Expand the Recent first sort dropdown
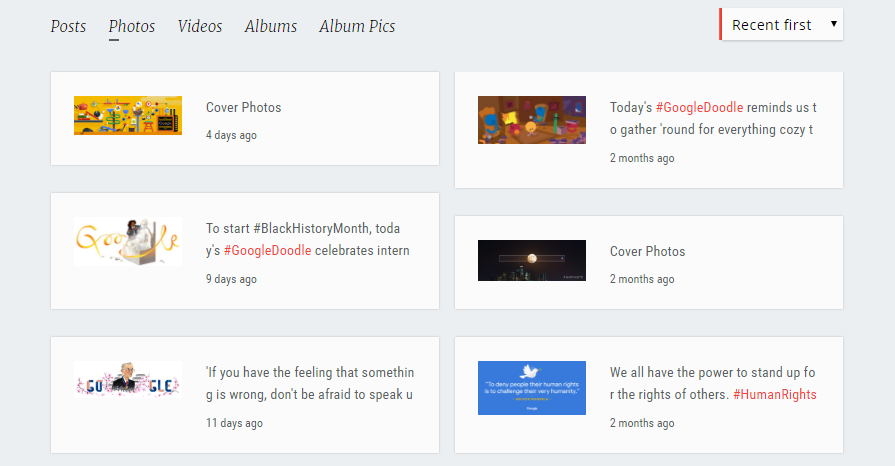The height and width of the screenshot is (466, 895). (x=781, y=25)
